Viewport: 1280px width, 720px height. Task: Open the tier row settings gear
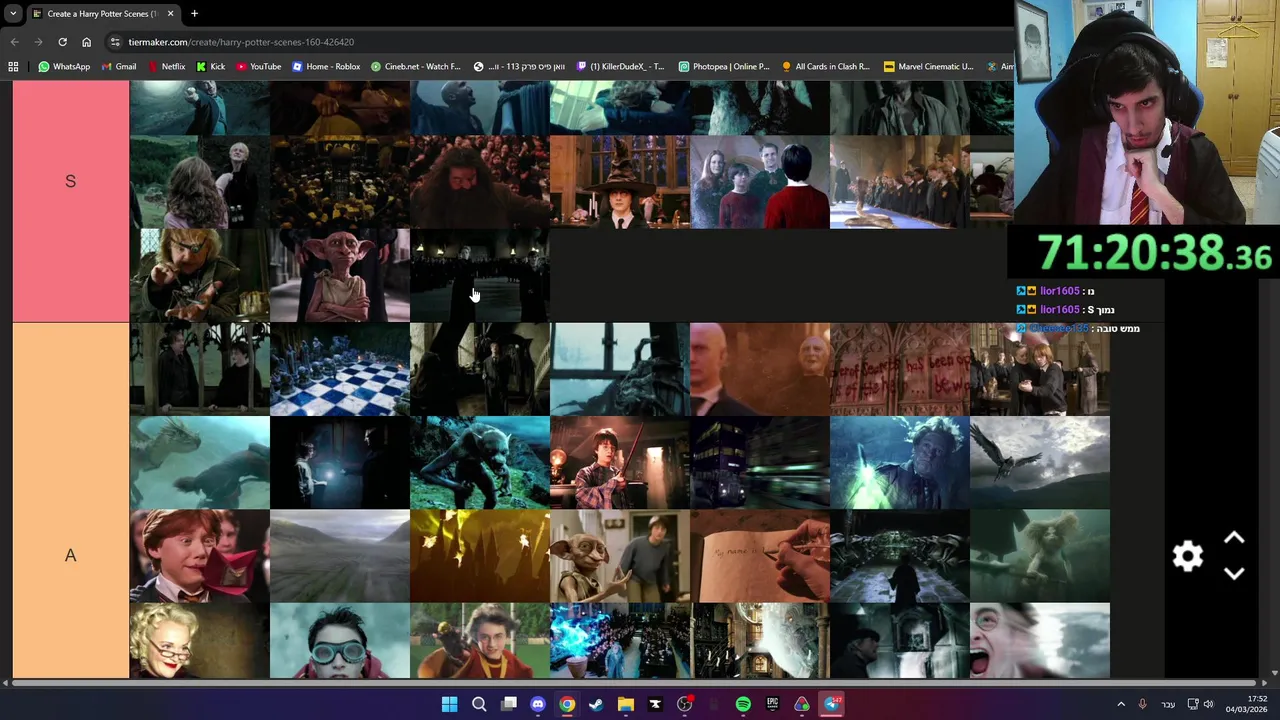(x=1188, y=556)
